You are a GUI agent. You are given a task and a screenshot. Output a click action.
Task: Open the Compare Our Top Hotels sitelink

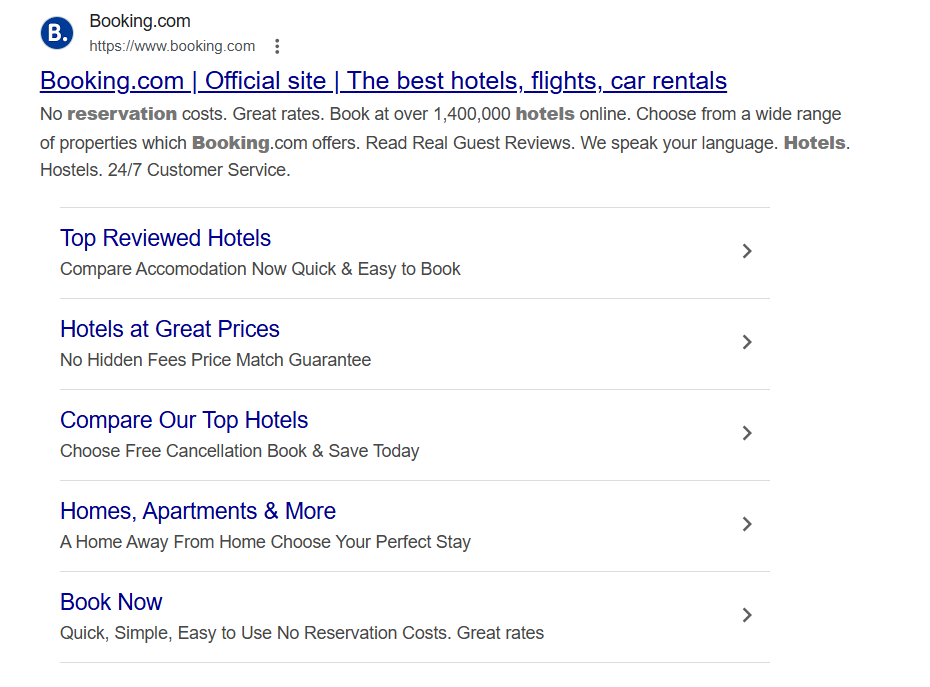click(184, 420)
